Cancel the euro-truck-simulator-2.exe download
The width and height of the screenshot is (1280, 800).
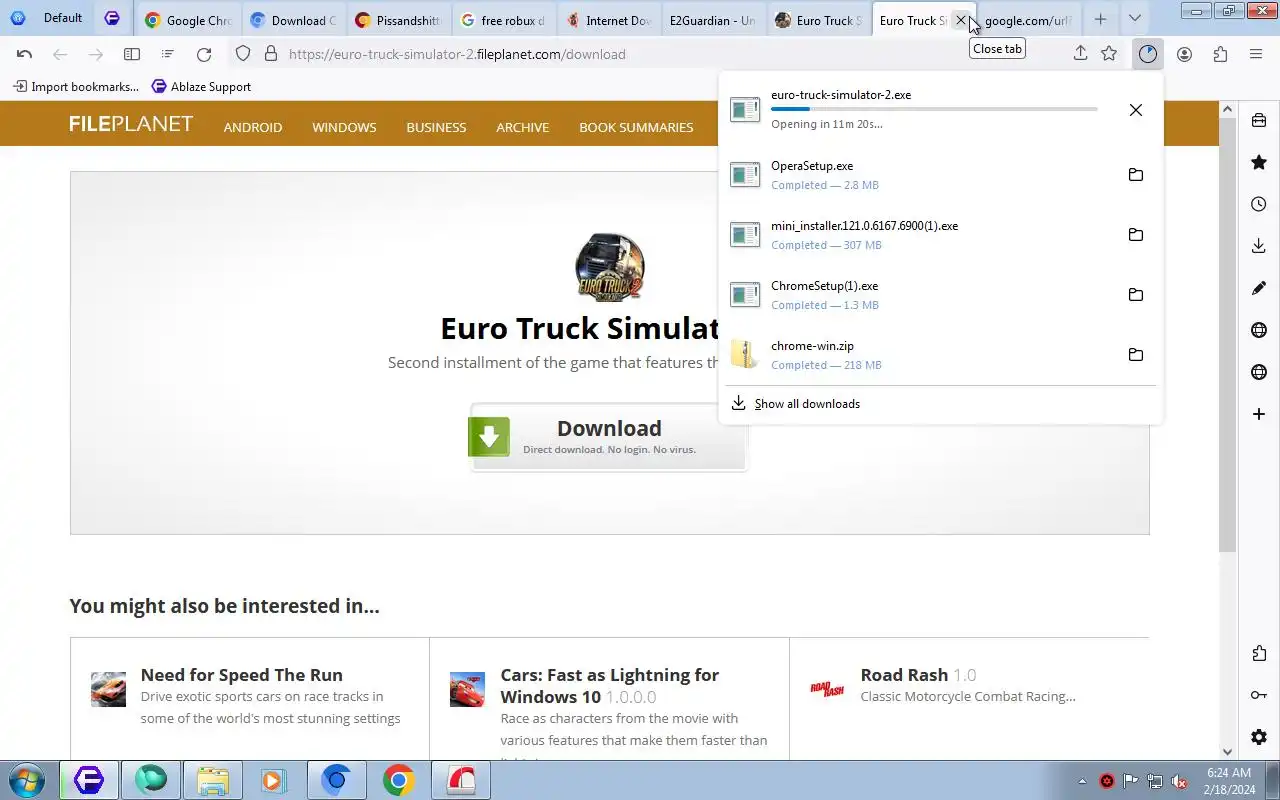pyautogui.click(x=1135, y=110)
